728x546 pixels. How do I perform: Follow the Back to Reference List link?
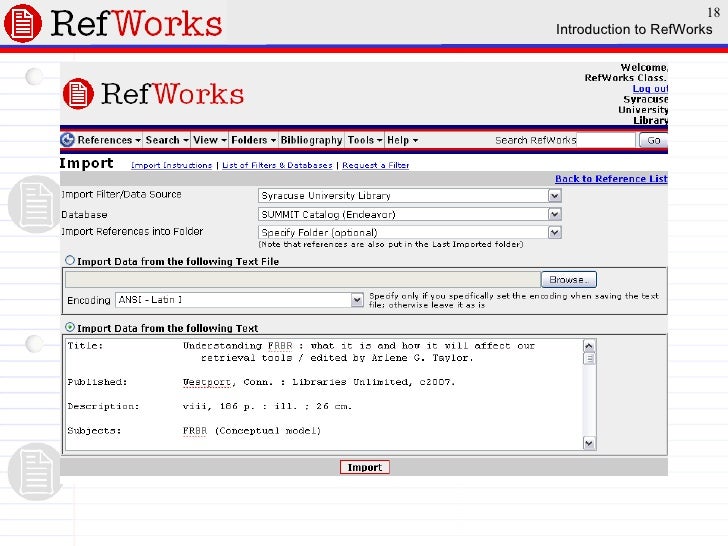coord(610,179)
